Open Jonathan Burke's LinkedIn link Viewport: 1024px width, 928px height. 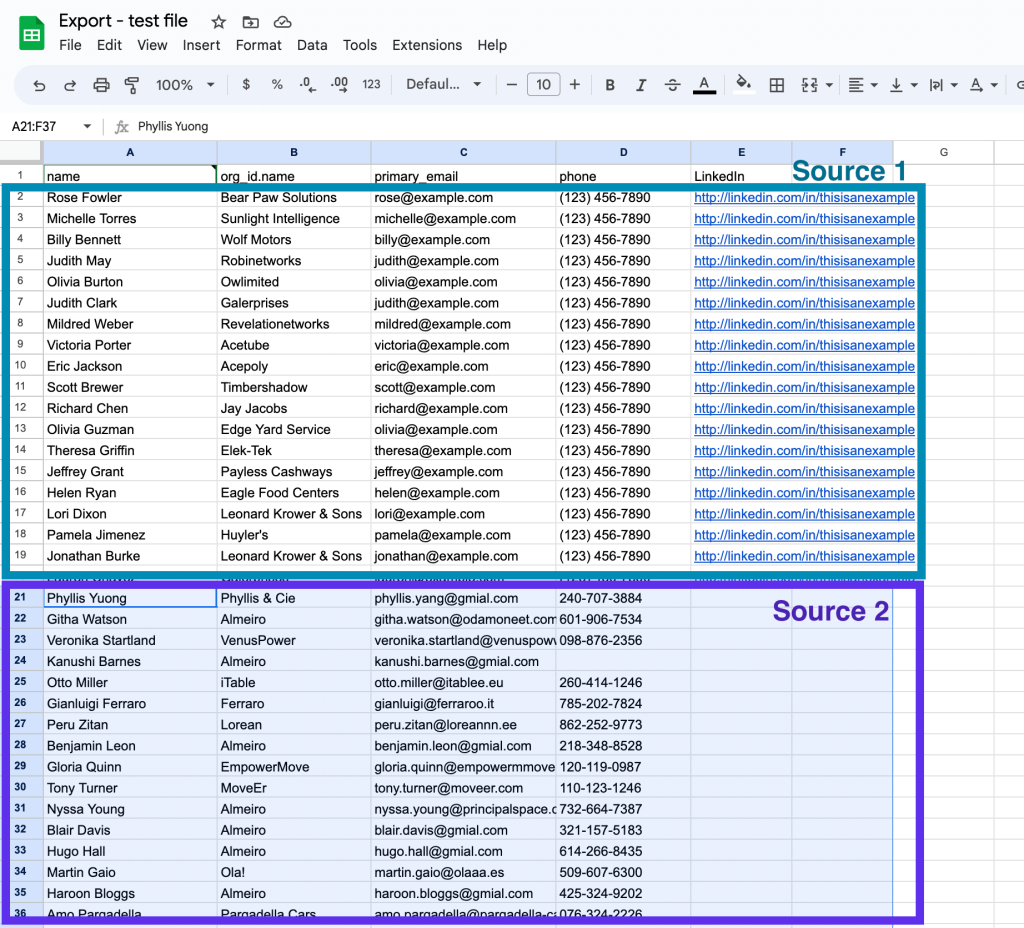pos(804,556)
